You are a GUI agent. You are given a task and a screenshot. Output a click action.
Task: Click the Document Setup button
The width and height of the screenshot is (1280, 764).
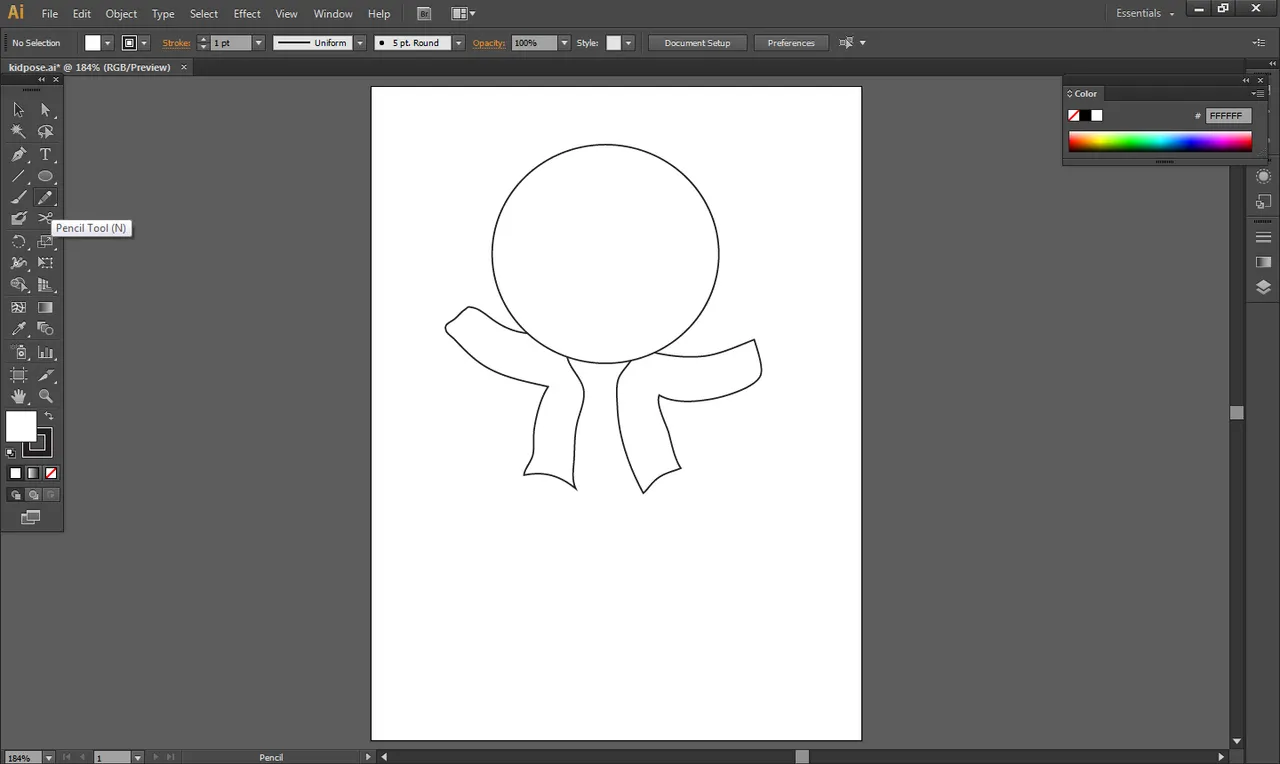click(x=697, y=43)
